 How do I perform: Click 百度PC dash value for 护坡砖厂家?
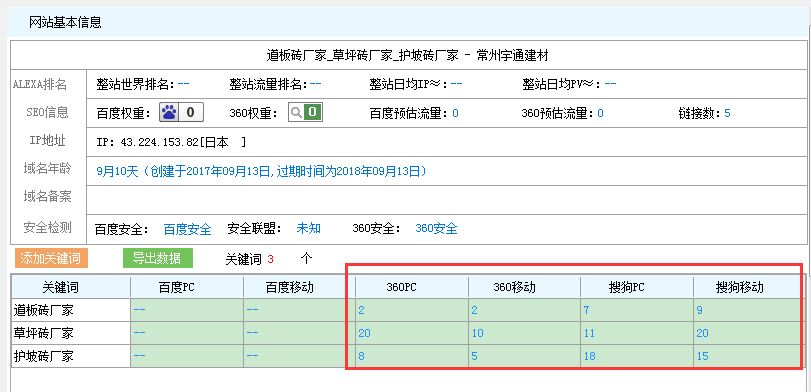(x=139, y=355)
